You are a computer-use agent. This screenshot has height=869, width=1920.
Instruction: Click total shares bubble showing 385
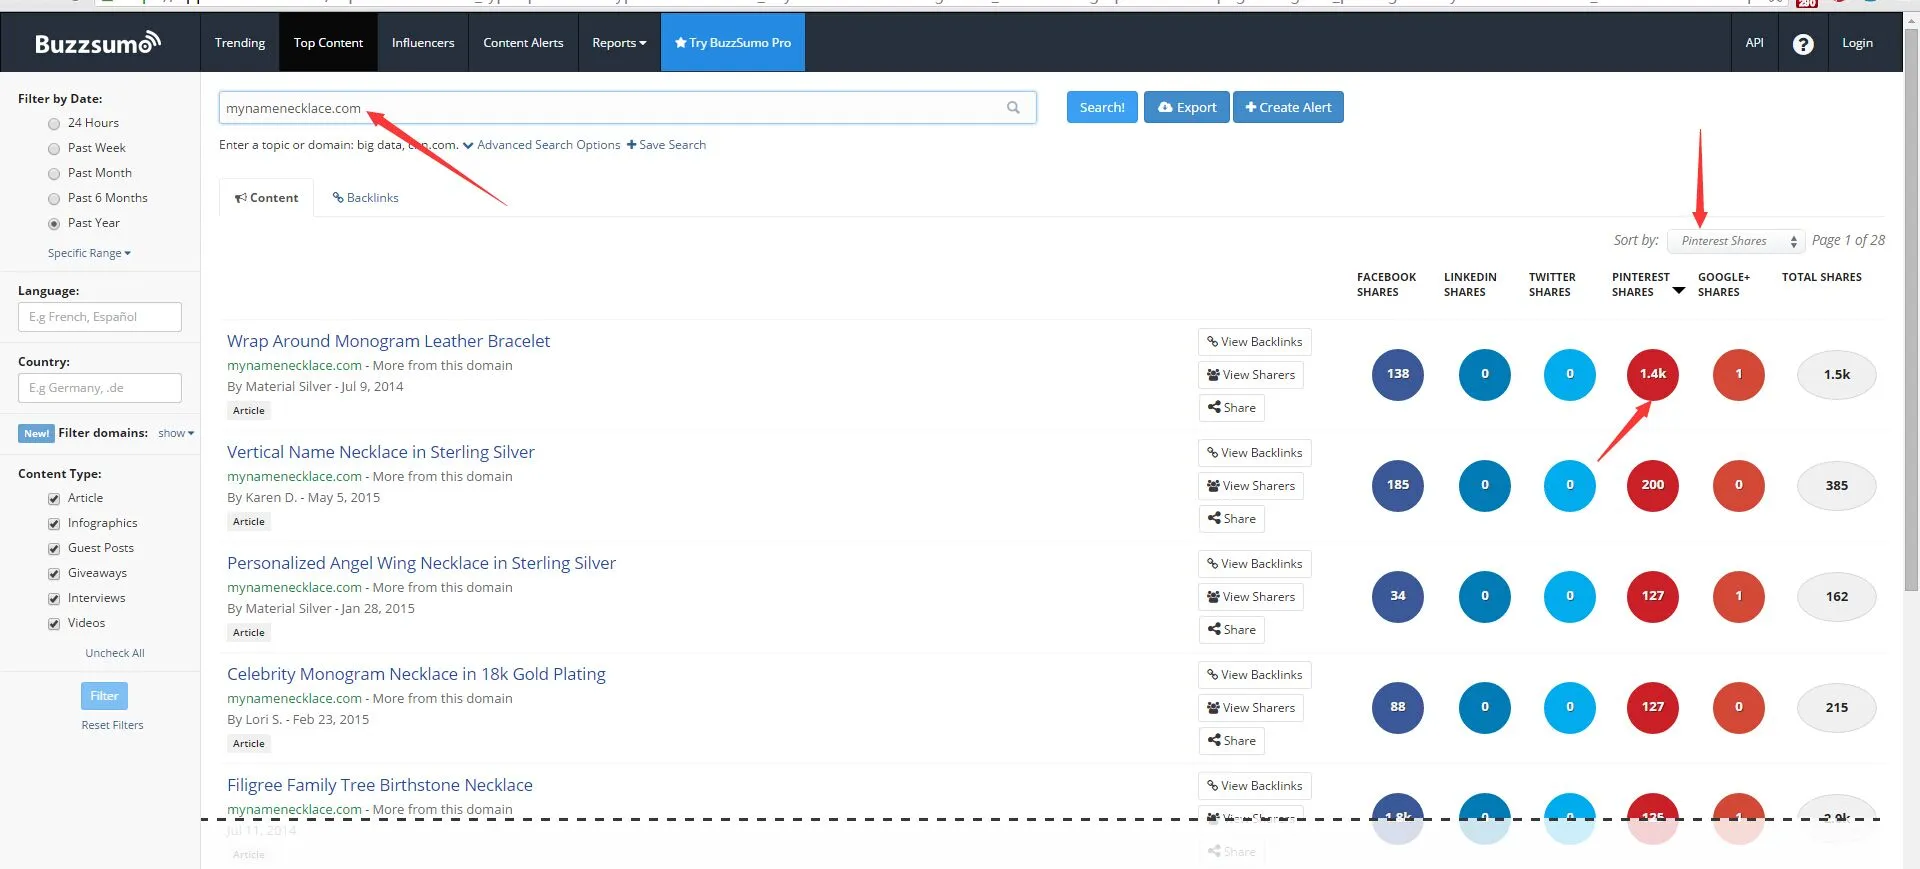1837,486
